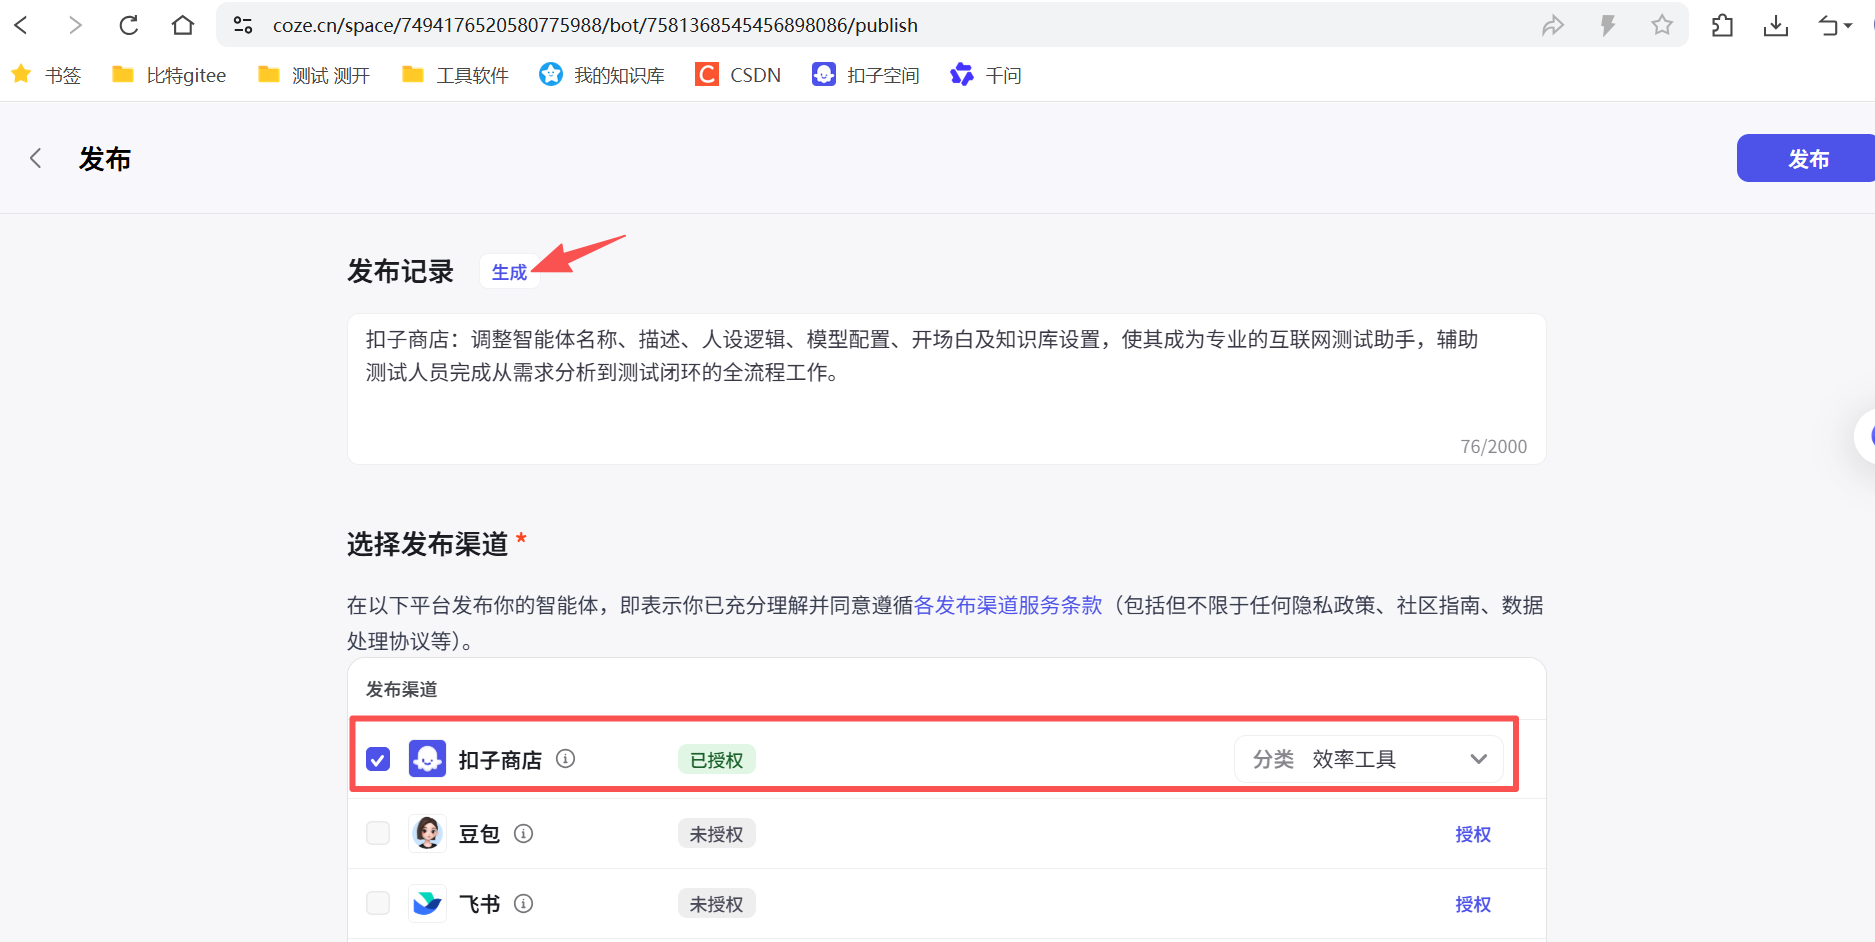Bookmark this page with star icon
This screenshot has width=1875, height=942.
click(x=1662, y=25)
